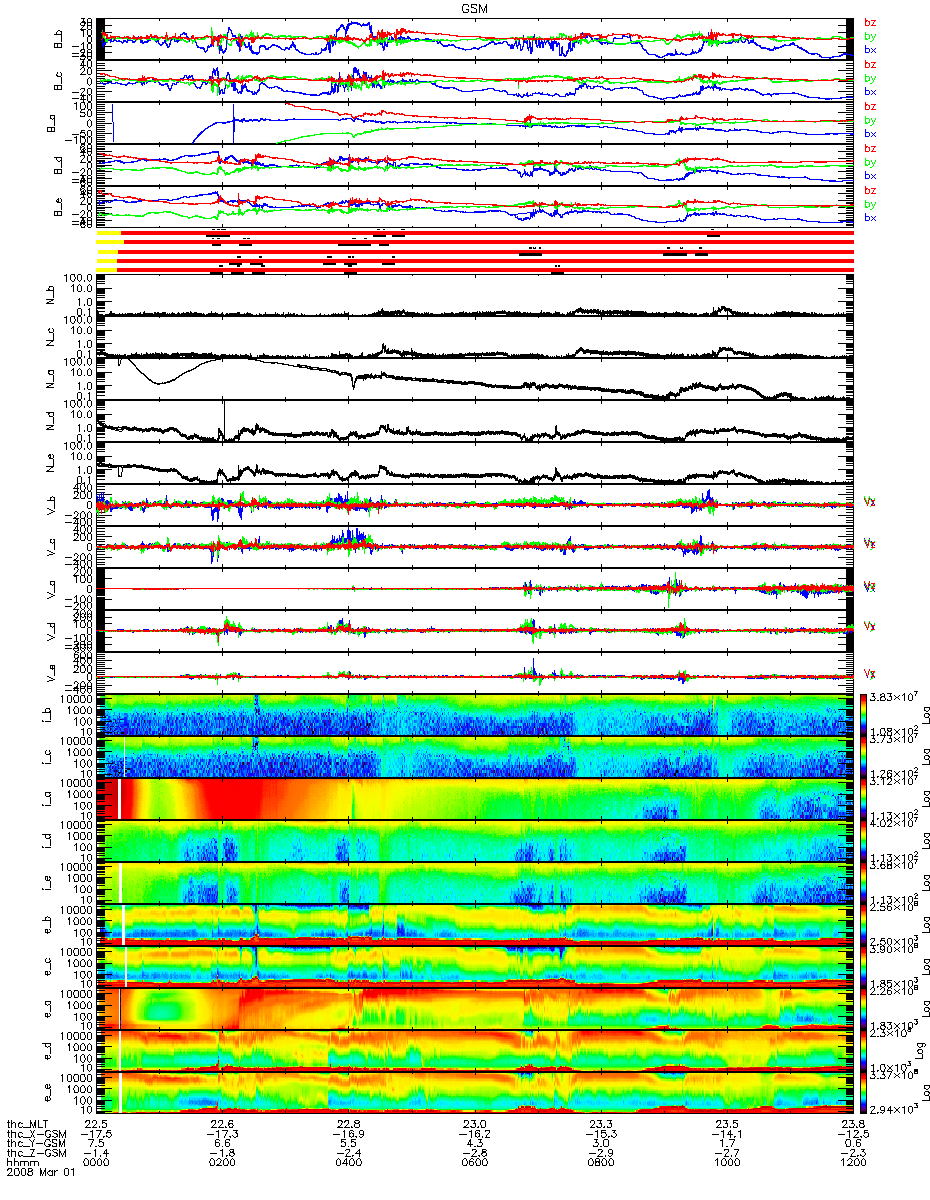The width and height of the screenshot is (930, 1200).
Task: Click the blue bx legend of B_e panel
Action: 869,217
